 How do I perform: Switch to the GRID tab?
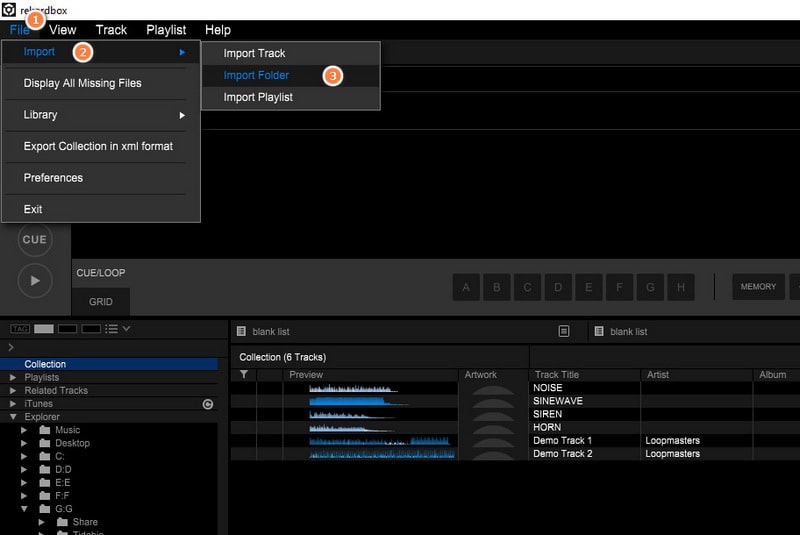[x=101, y=302]
